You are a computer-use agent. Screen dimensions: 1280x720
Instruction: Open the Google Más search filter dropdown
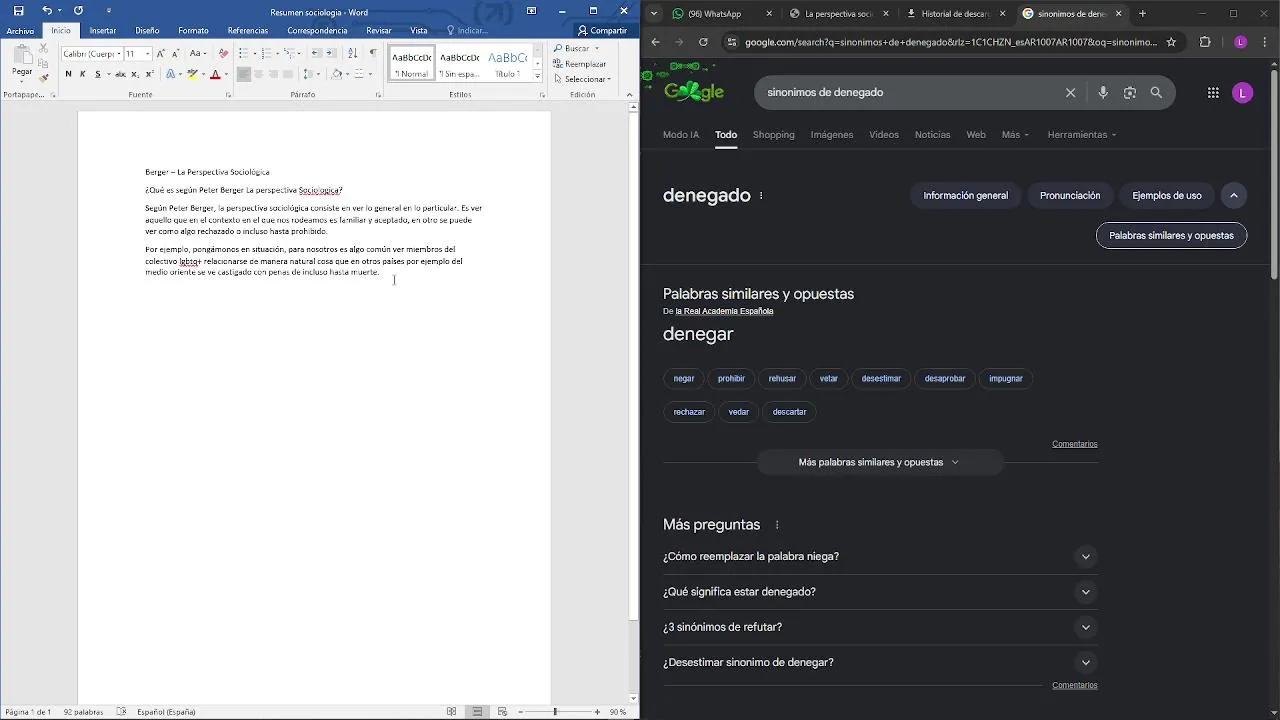pos(1015,135)
